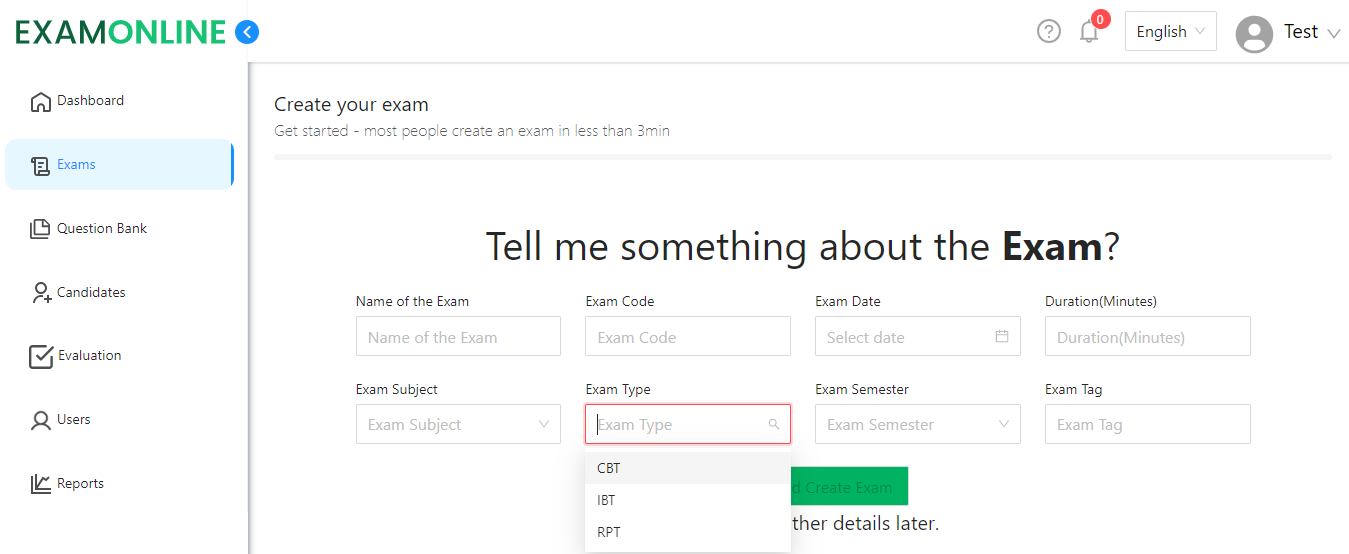Click the Dashboard home icon
This screenshot has width=1349, height=554.
pyautogui.click(x=41, y=101)
